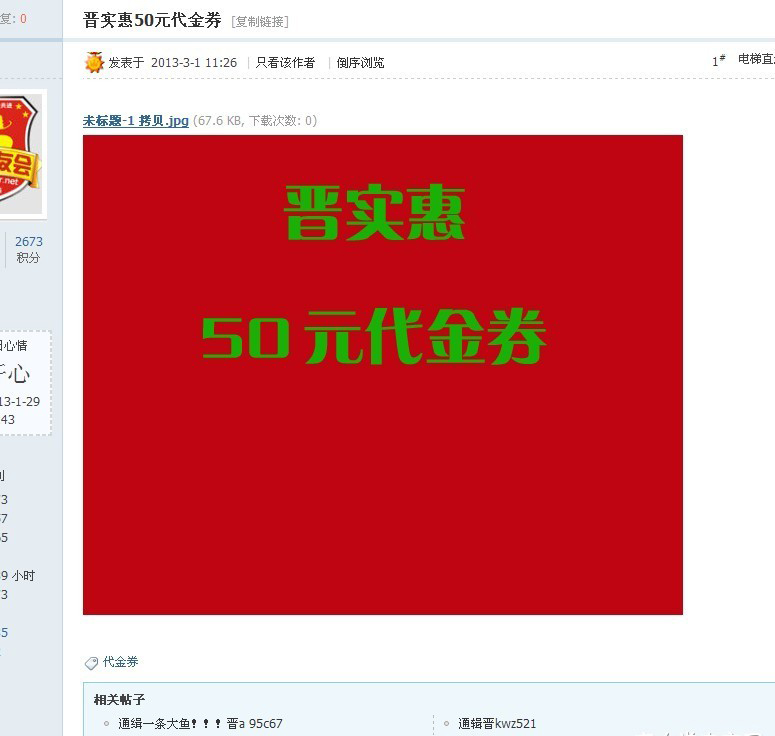Screen dimensions: 775x736
Task: Click 倒序浏览 to reverse post order
Action: point(360,63)
